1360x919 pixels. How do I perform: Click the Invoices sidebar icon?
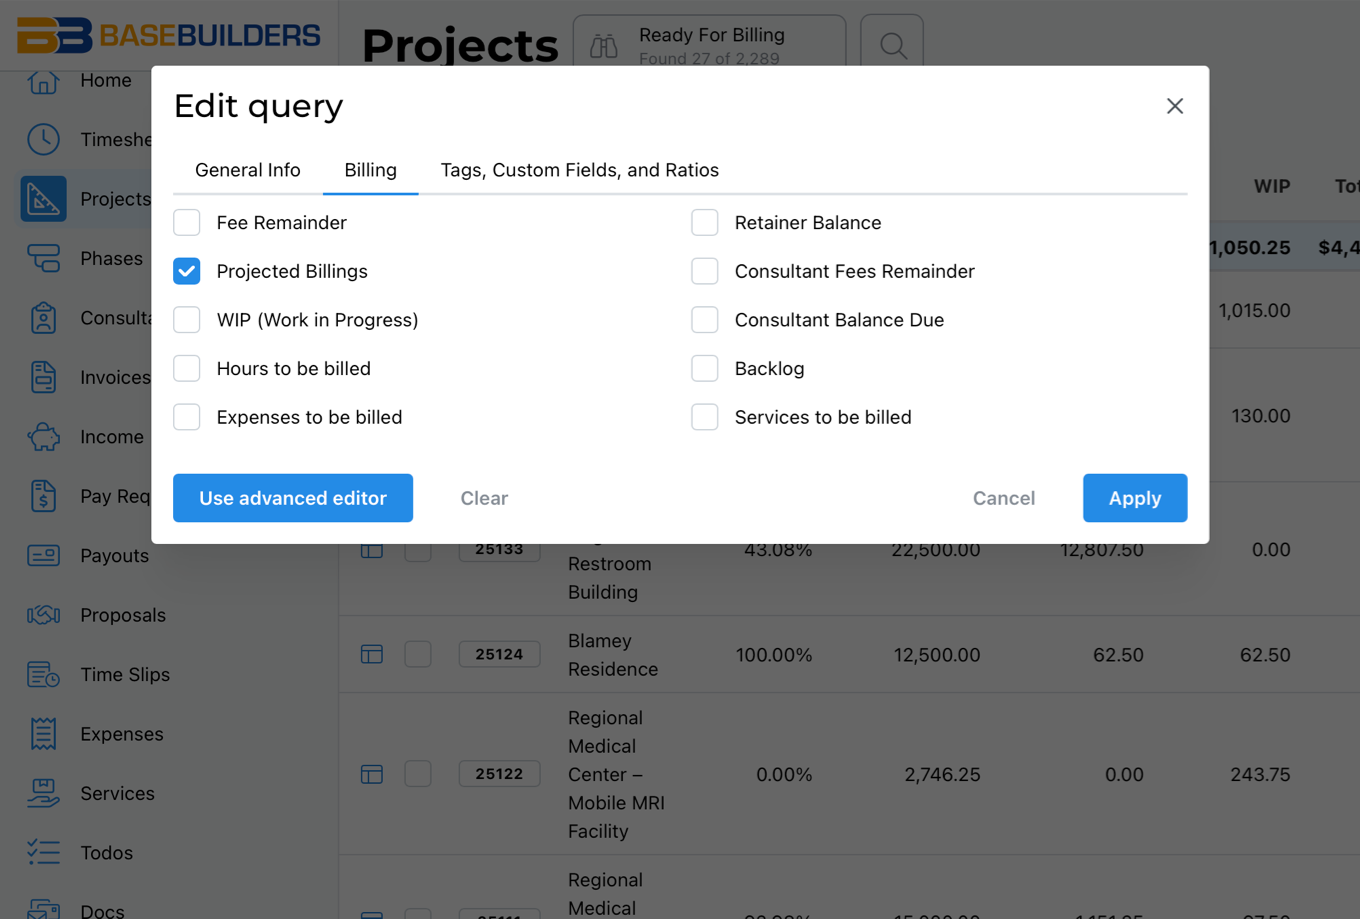click(x=43, y=377)
